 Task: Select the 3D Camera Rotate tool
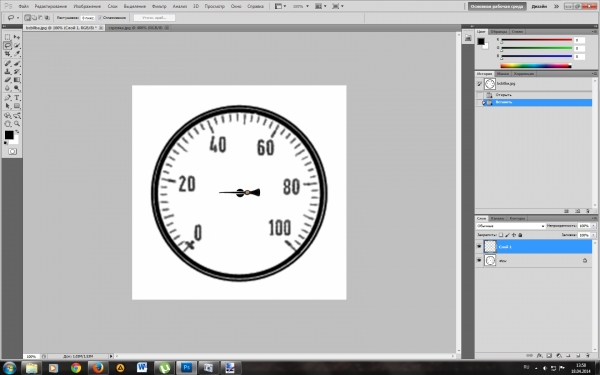tap(17, 116)
